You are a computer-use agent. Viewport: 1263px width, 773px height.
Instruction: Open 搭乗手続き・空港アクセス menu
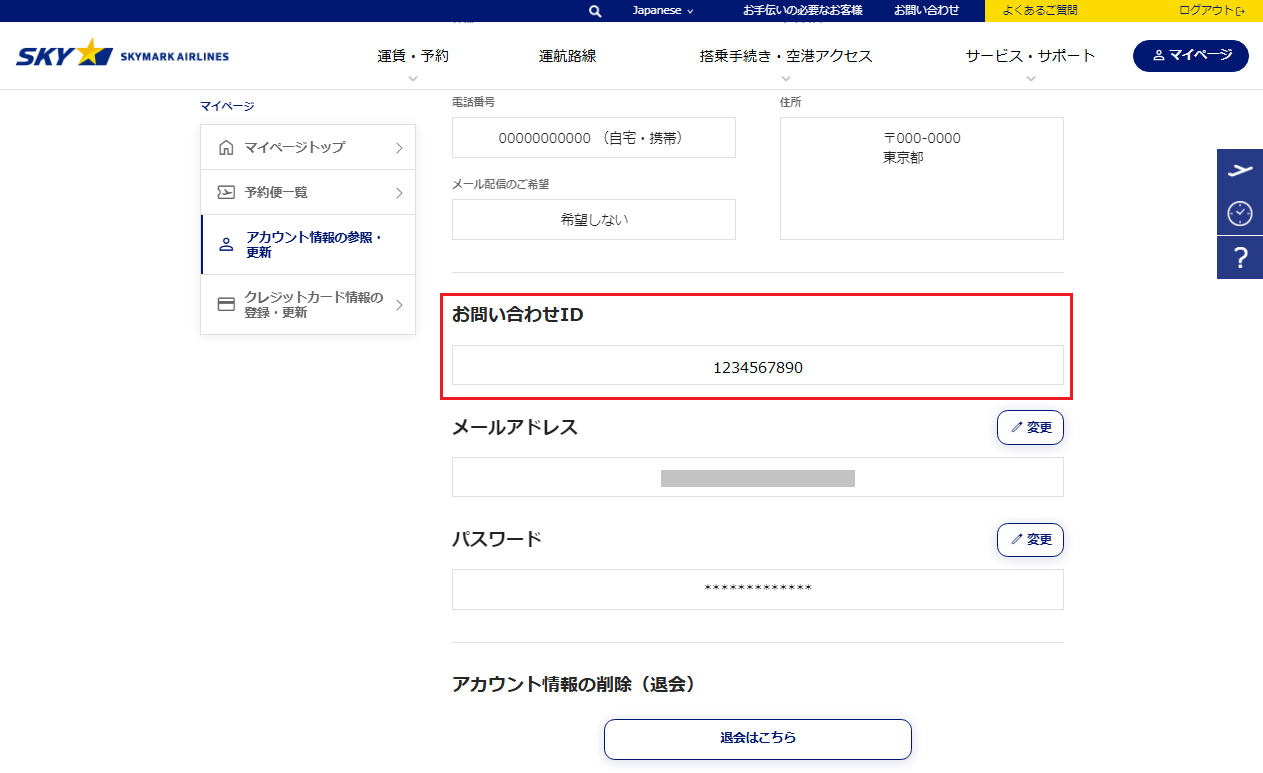785,57
